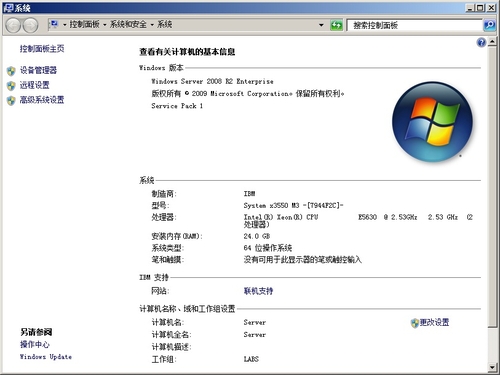Screen dimensions: 500x375
Task: Click the computer icon in address bar
Action: coord(54,24)
